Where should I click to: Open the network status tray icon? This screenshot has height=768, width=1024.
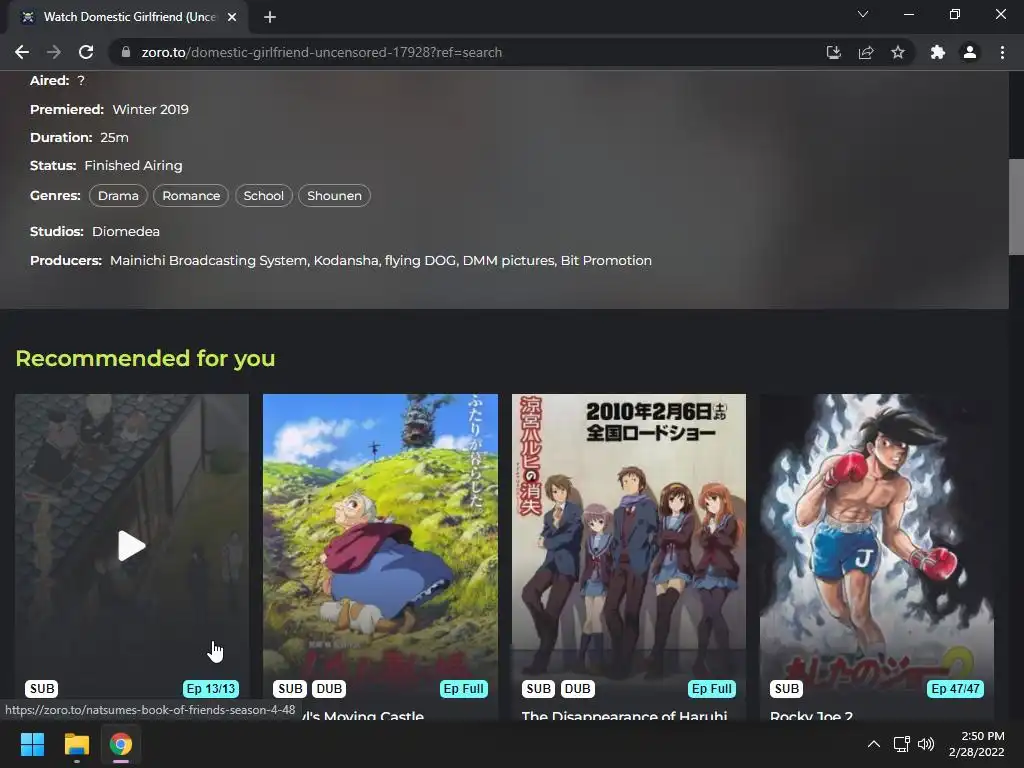coord(902,744)
